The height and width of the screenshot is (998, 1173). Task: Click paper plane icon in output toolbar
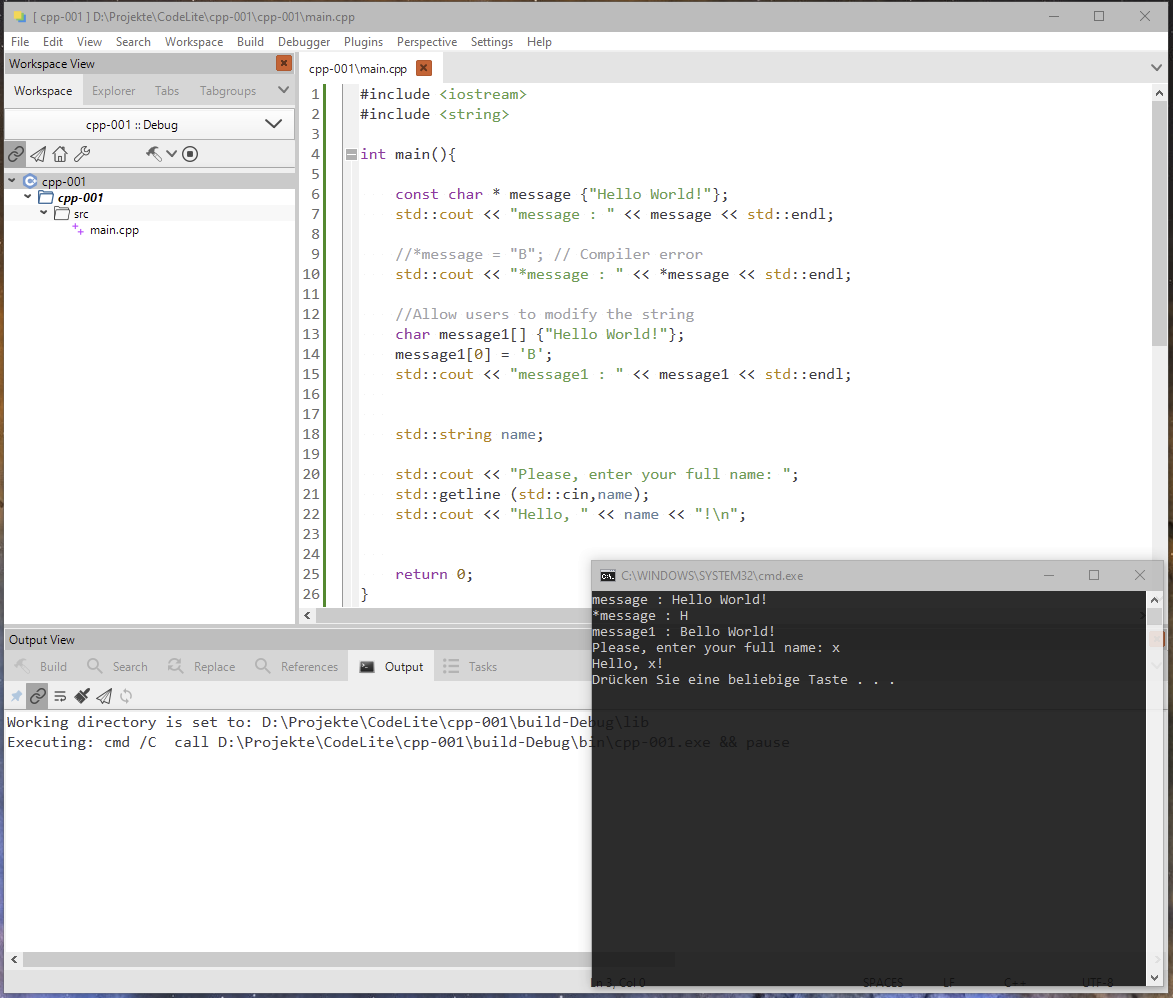[x=104, y=697]
